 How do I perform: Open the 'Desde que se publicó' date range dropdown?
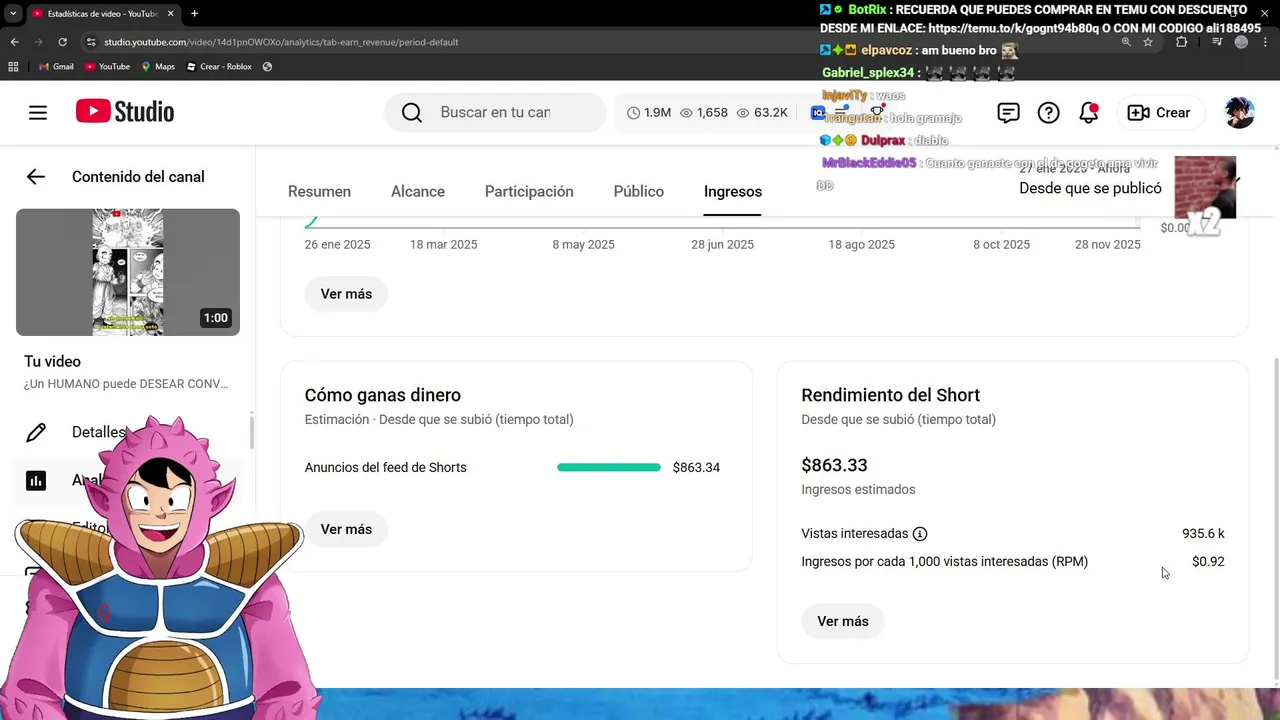(1090, 188)
